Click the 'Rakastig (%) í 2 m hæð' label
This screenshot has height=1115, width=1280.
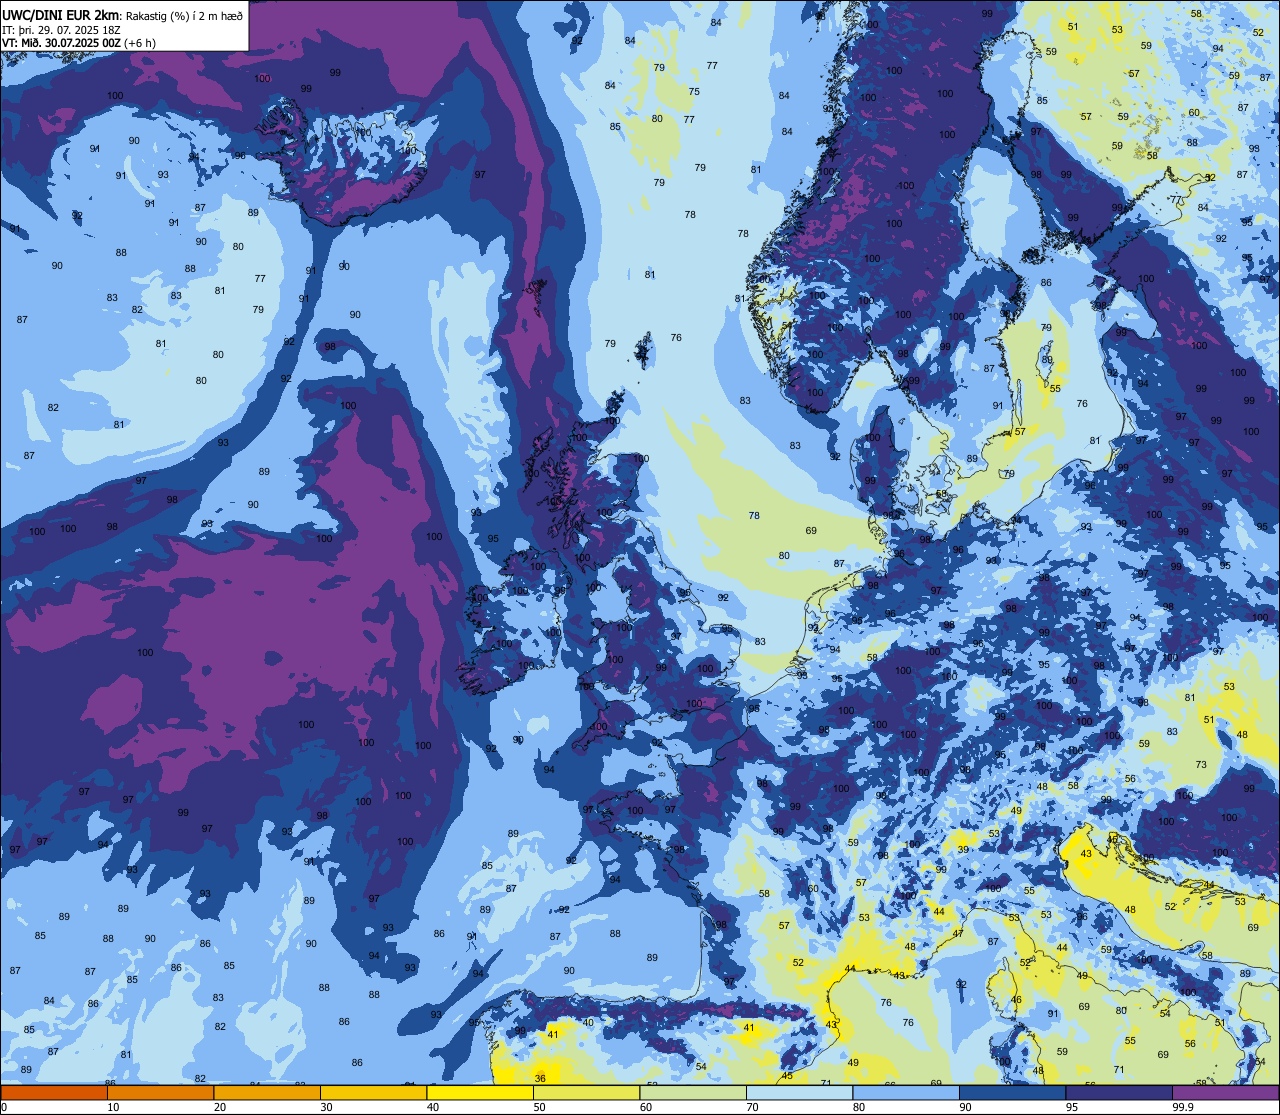184,15
